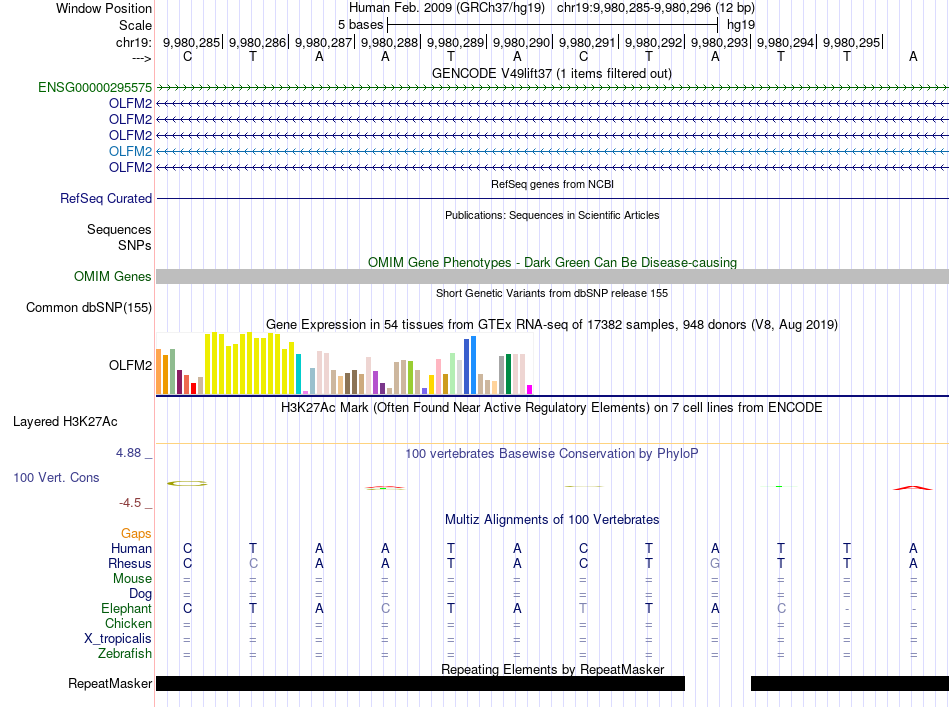This screenshot has height=707, width=950.
Task: Click the Human alignment row label
Action: (131, 548)
